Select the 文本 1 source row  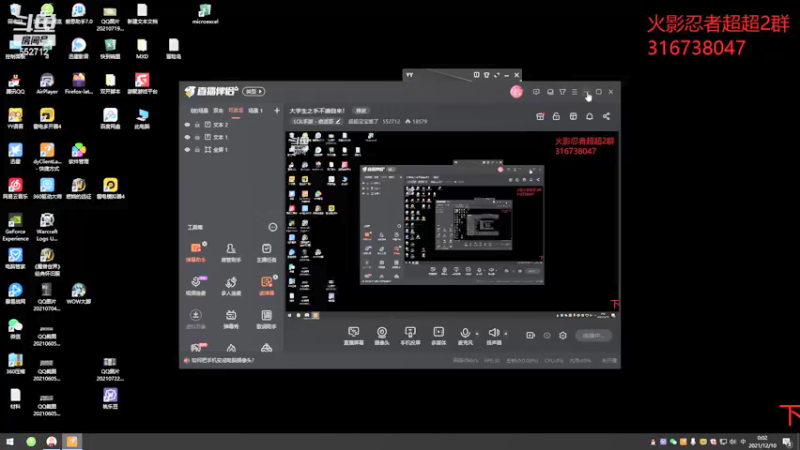click(x=231, y=137)
